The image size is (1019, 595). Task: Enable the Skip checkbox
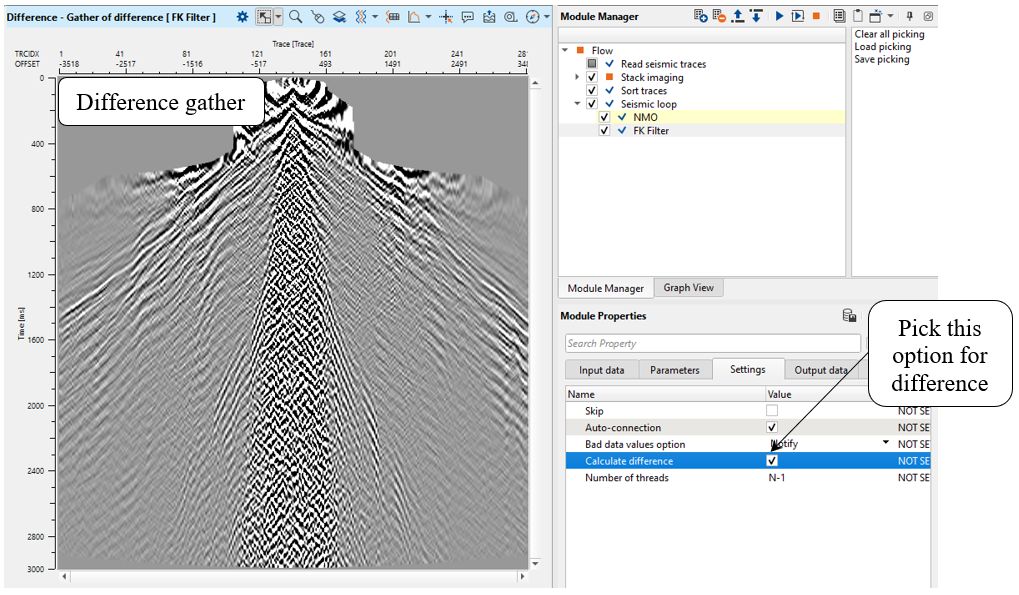click(772, 411)
